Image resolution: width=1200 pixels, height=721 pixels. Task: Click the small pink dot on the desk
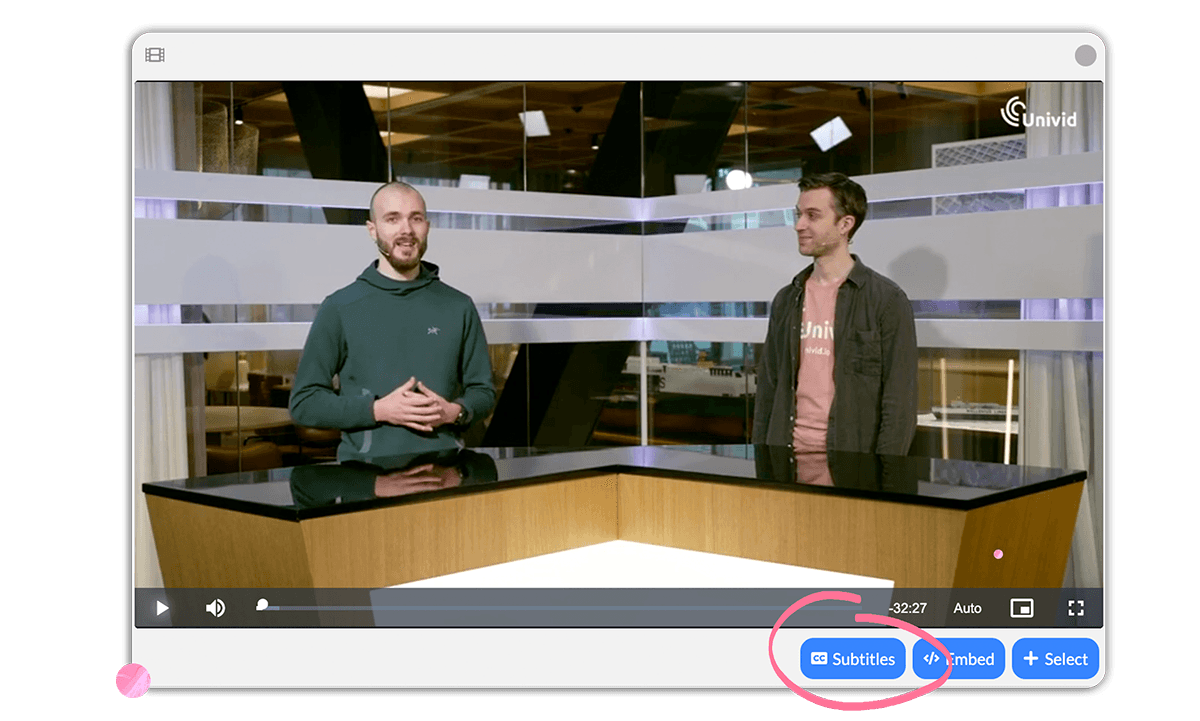[998, 554]
